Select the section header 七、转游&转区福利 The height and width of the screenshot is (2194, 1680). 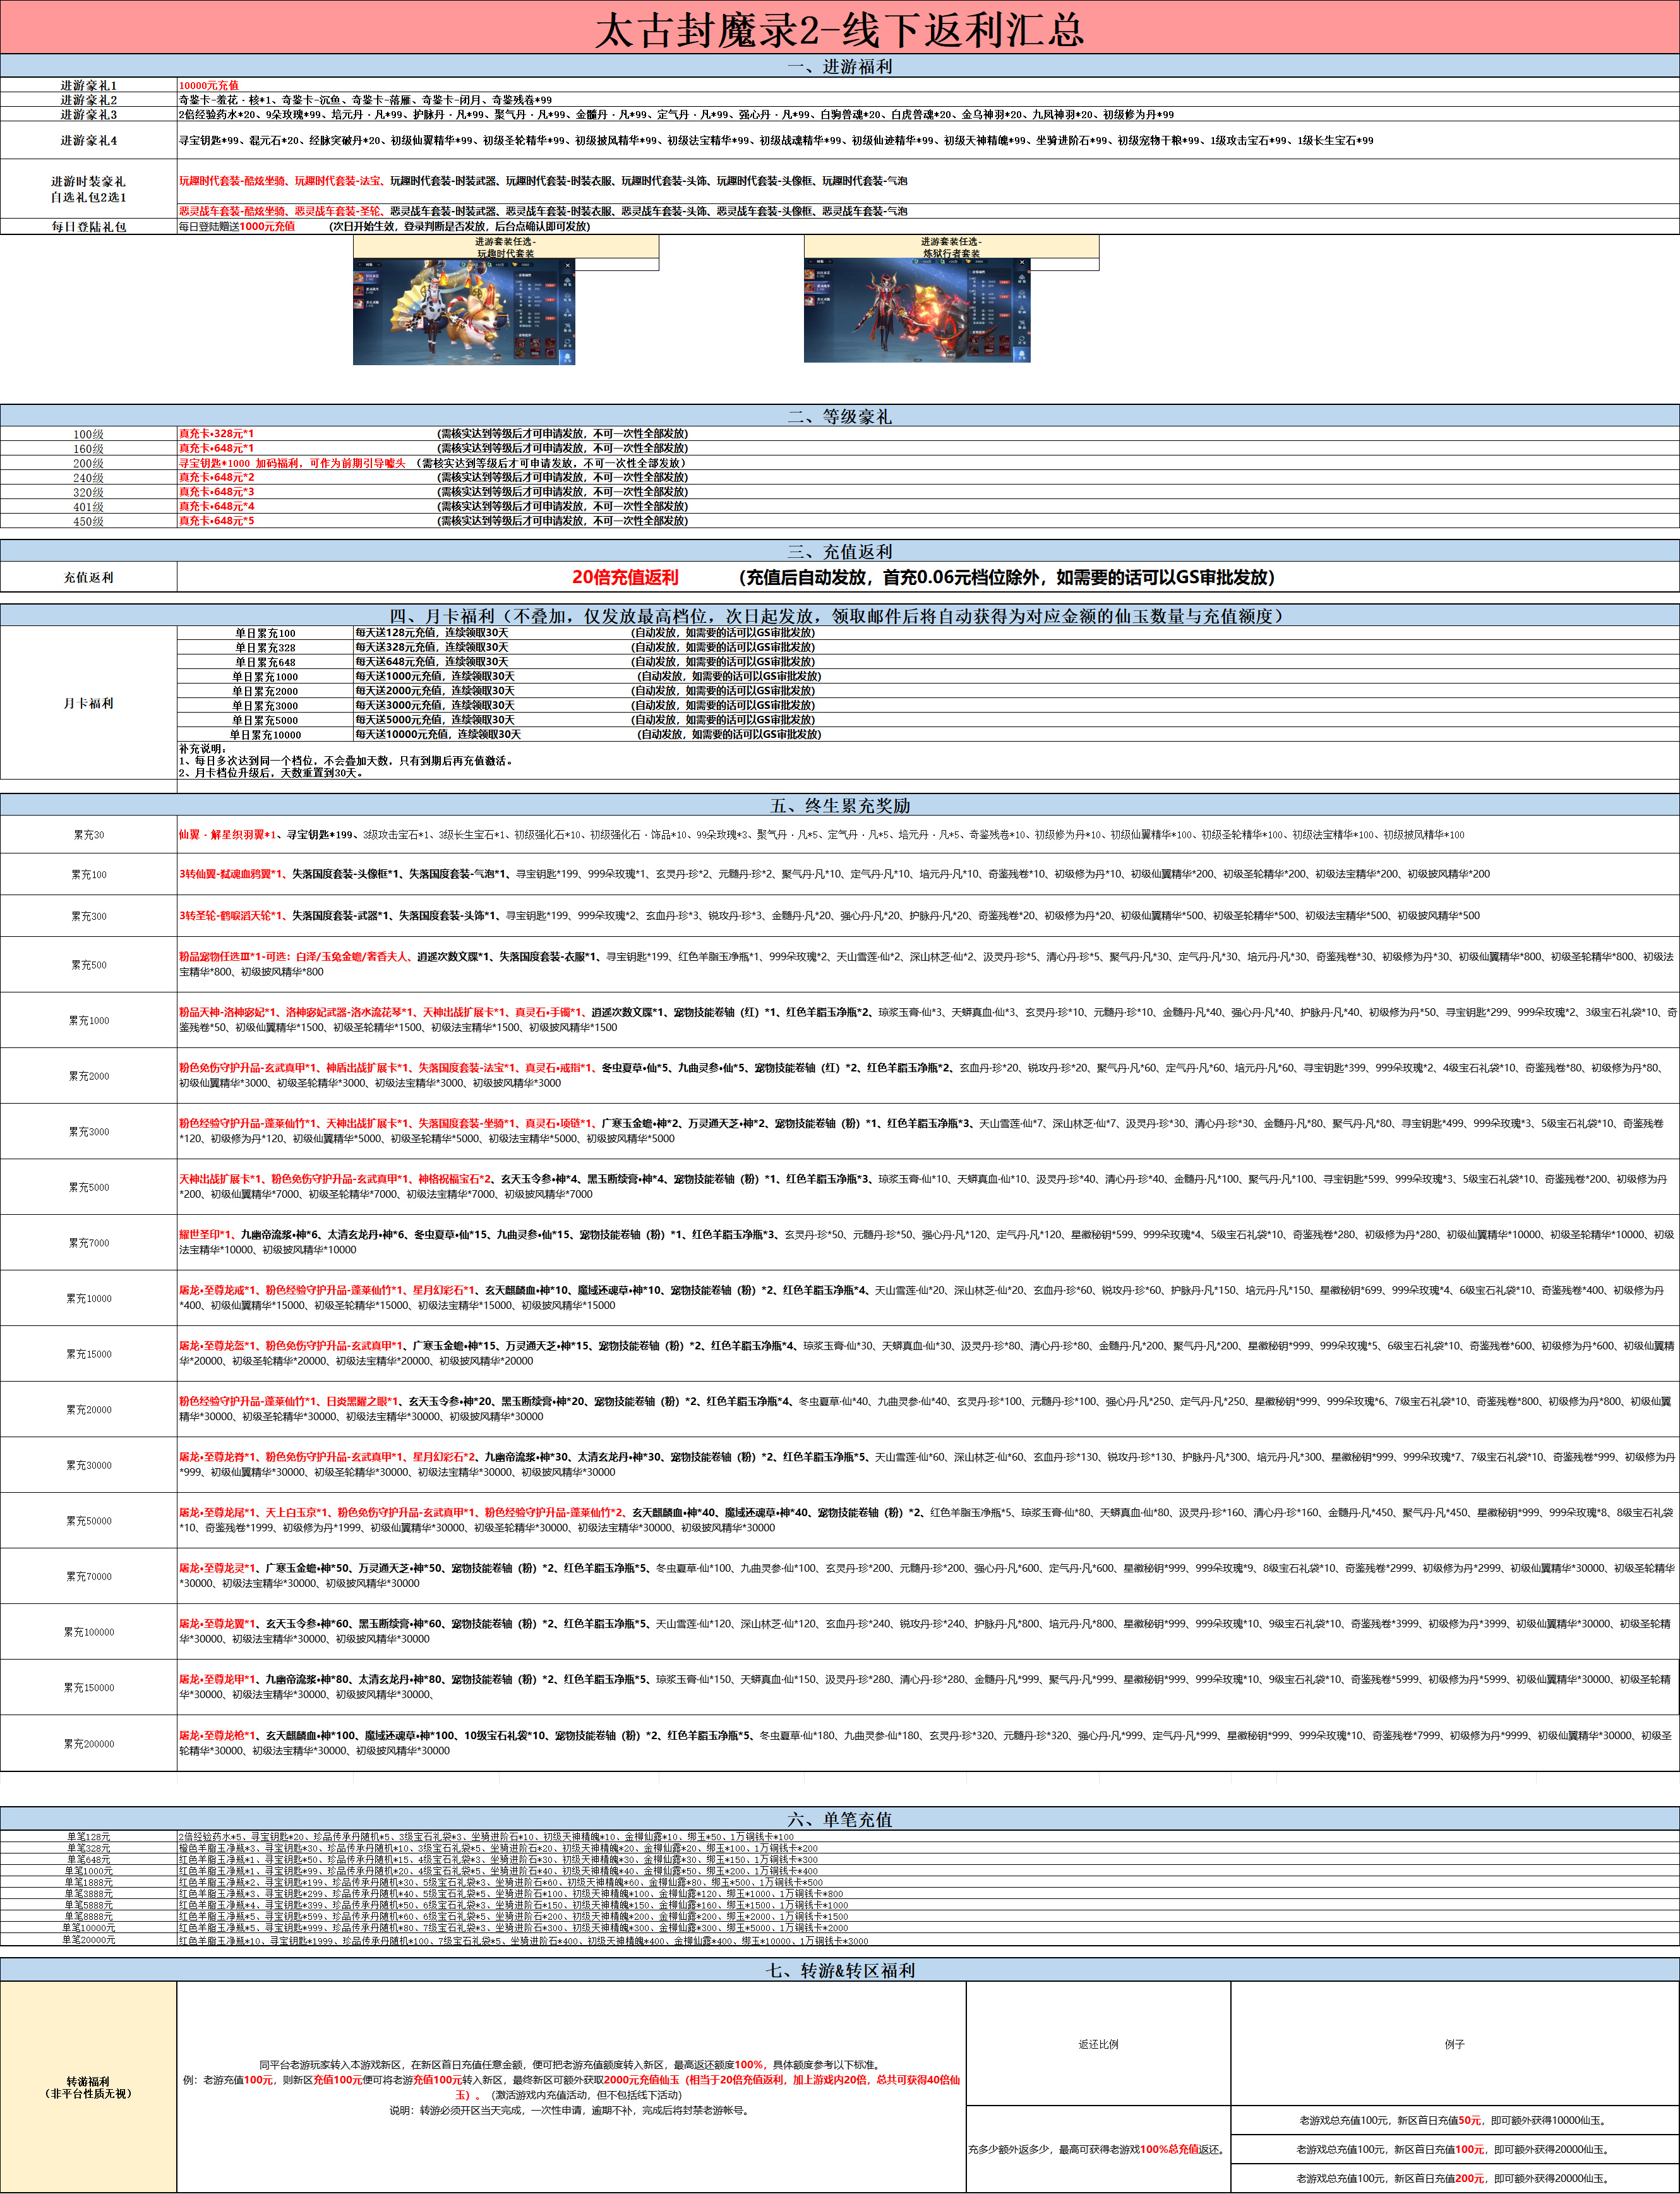[x=839, y=1970]
